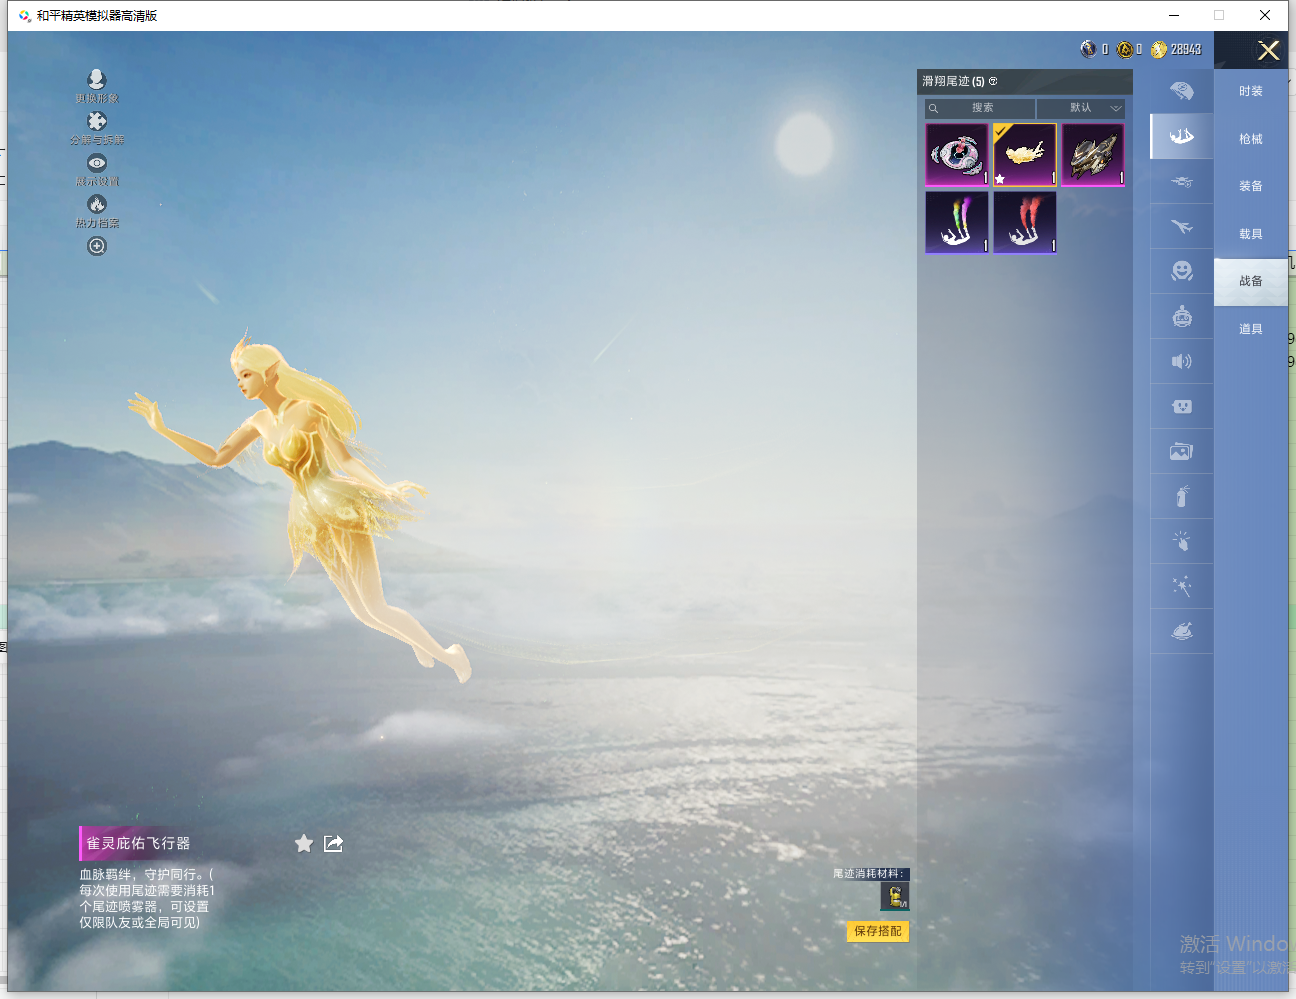The image size is (1296, 999).
Task: Expand the 默认 sort dropdown
Action: click(1081, 108)
